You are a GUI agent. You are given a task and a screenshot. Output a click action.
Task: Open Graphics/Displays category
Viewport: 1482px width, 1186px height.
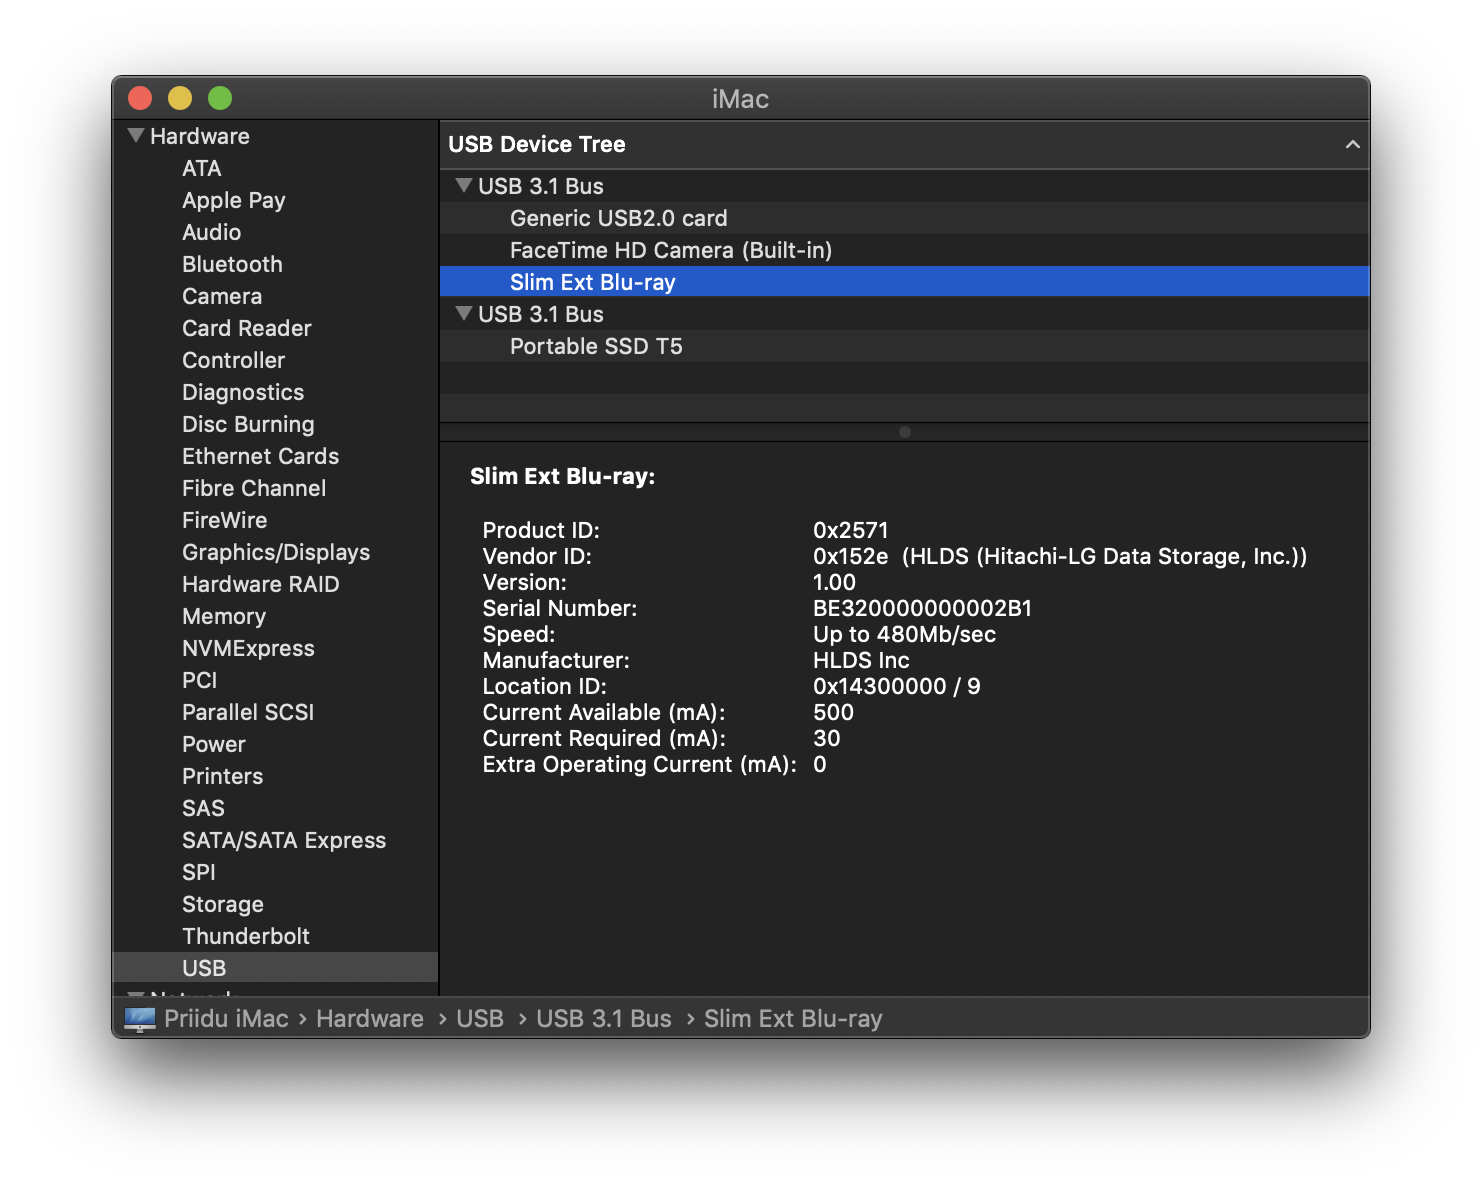click(276, 552)
